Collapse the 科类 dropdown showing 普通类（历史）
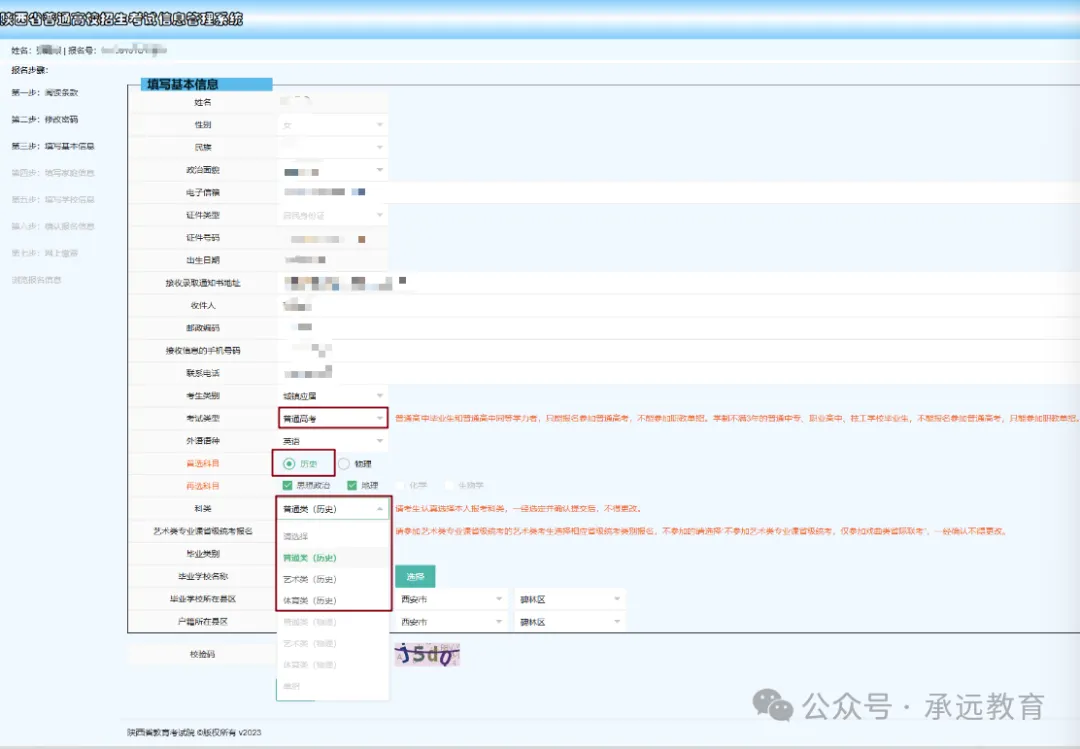Screen dimensions: 1080x749 coord(333,509)
